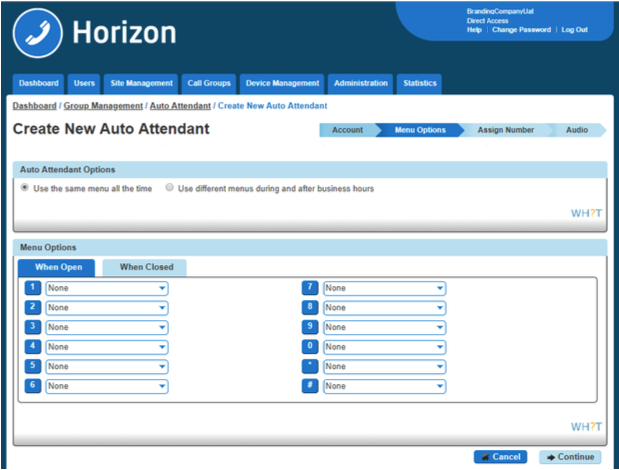Click the Account wizard step

[347, 130]
